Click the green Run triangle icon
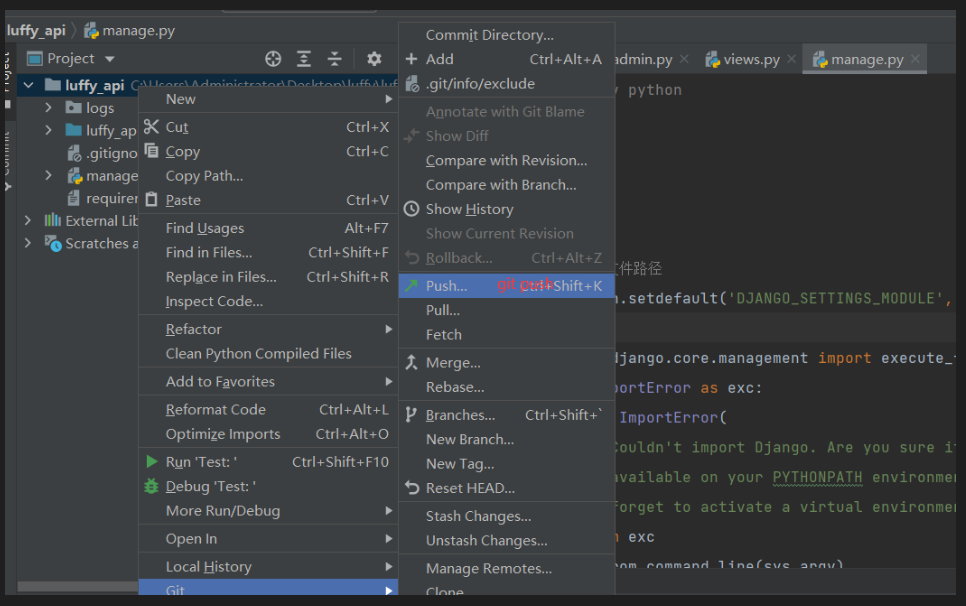 coord(152,461)
